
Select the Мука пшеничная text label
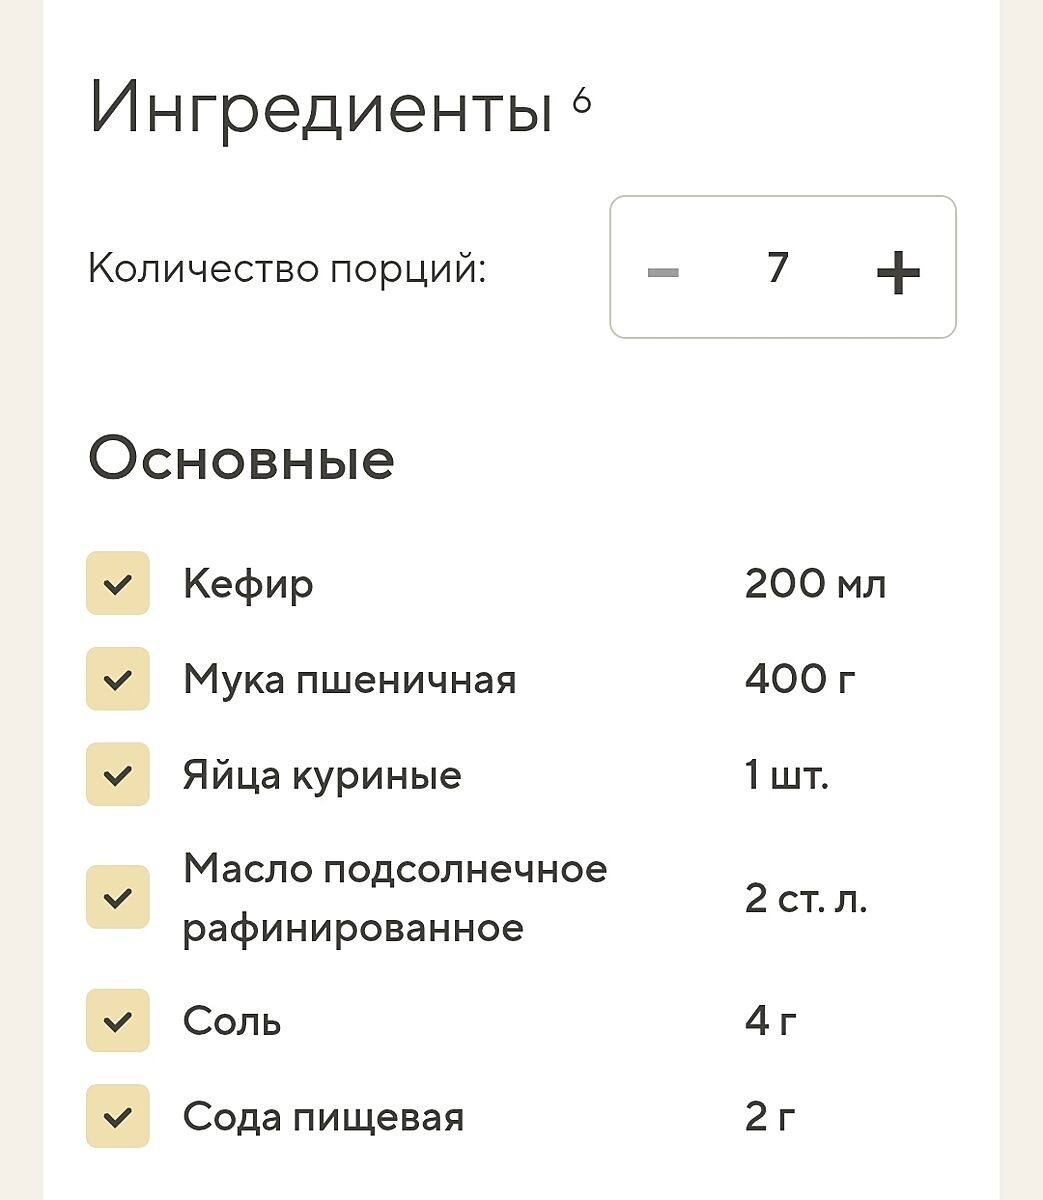(349, 680)
